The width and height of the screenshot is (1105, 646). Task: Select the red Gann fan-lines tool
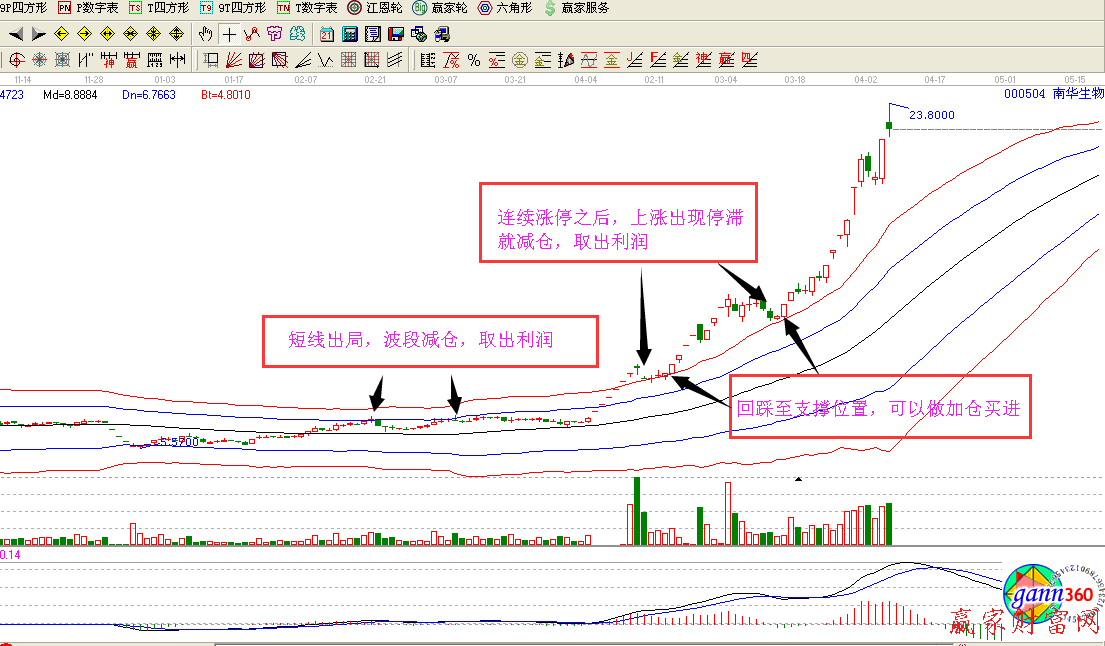(x=233, y=60)
